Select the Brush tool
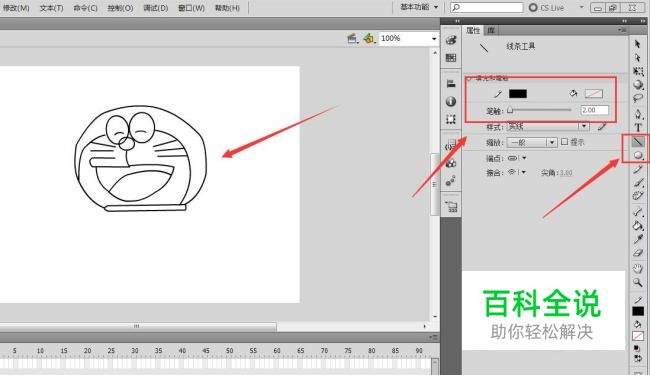 [638, 183]
